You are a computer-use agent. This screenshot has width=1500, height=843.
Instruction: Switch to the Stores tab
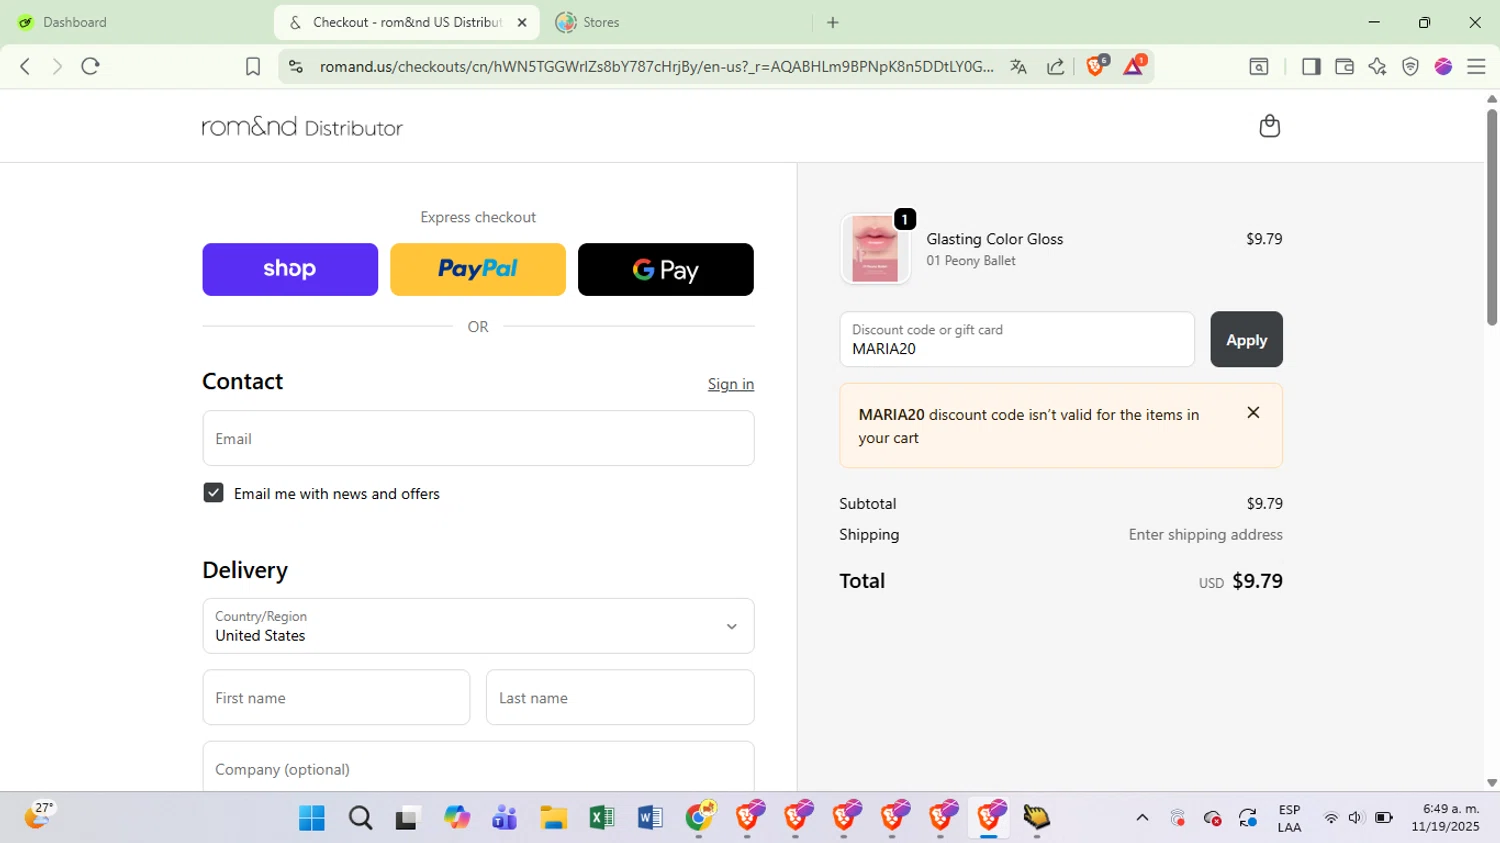click(601, 22)
